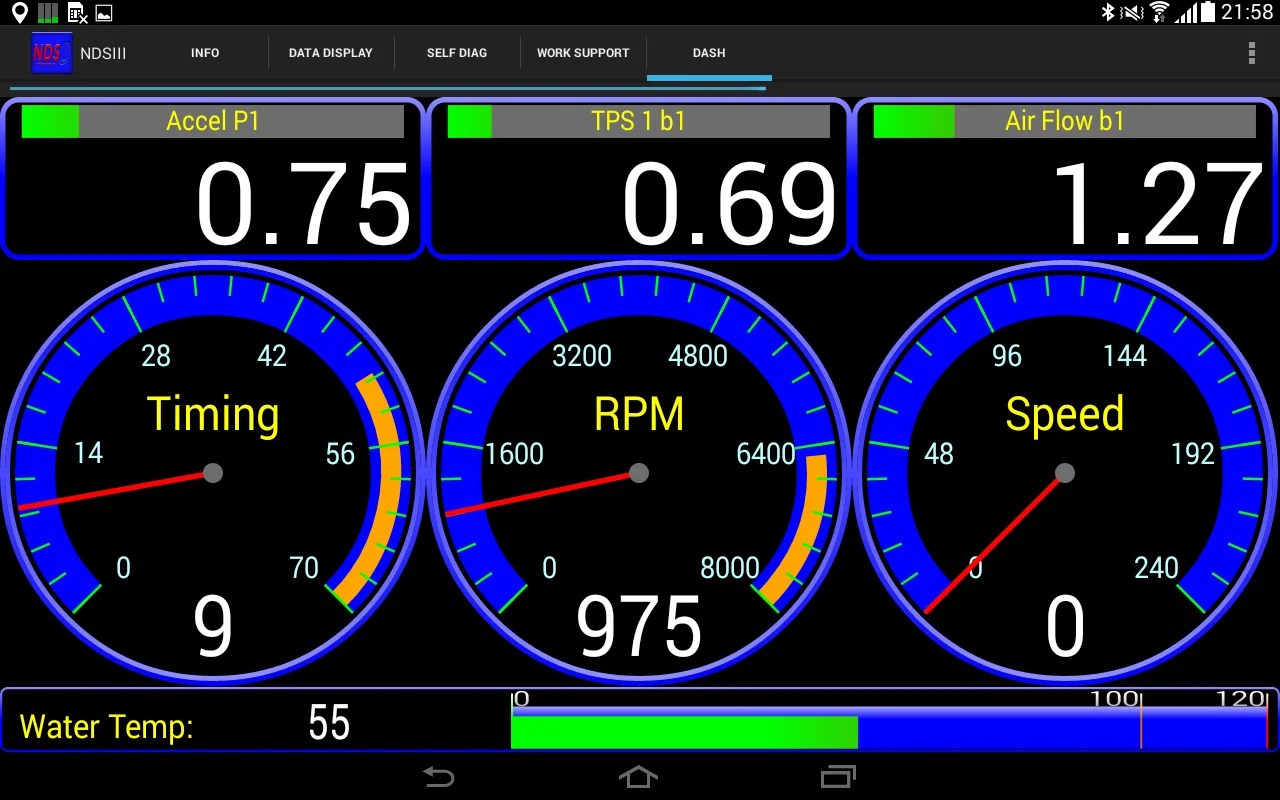Tap the cellular signal strength icon
This screenshot has width=1280, height=800.
[x=1186, y=12]
